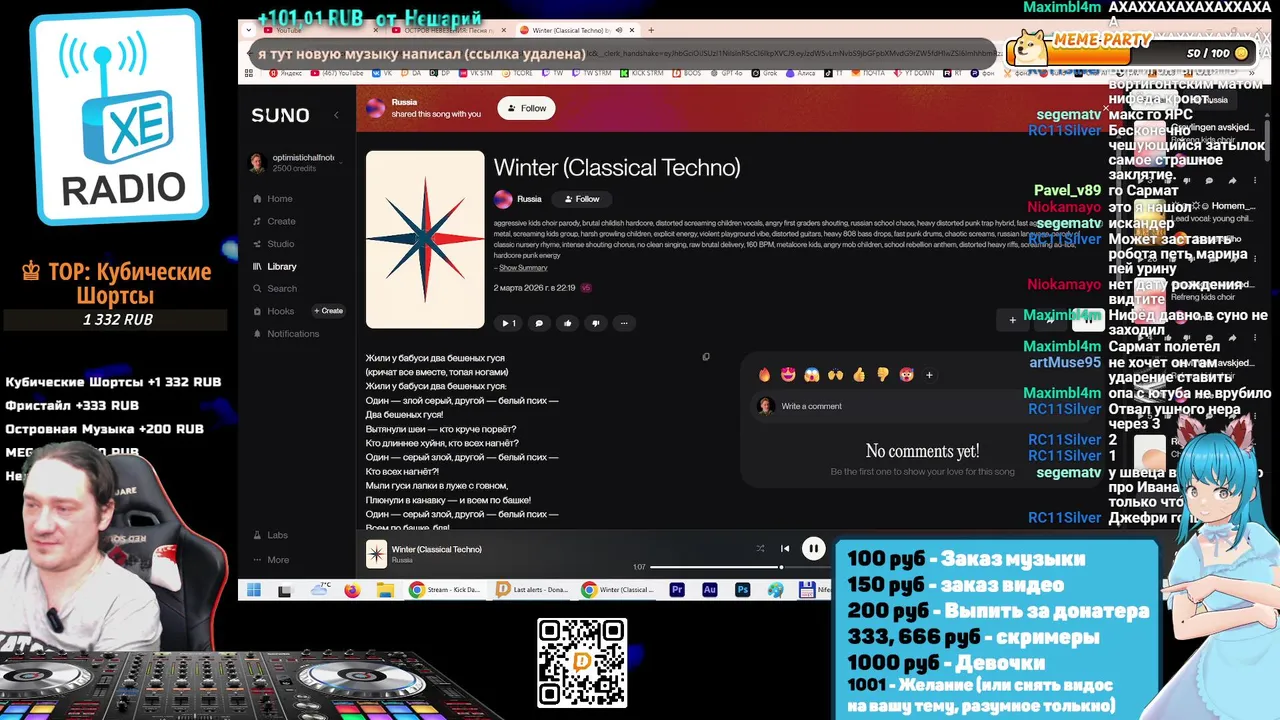The height and width of the screenshot is (720, 1280).
Task: Click the player bar song thumbnail
Action: [x=376, y=554]
